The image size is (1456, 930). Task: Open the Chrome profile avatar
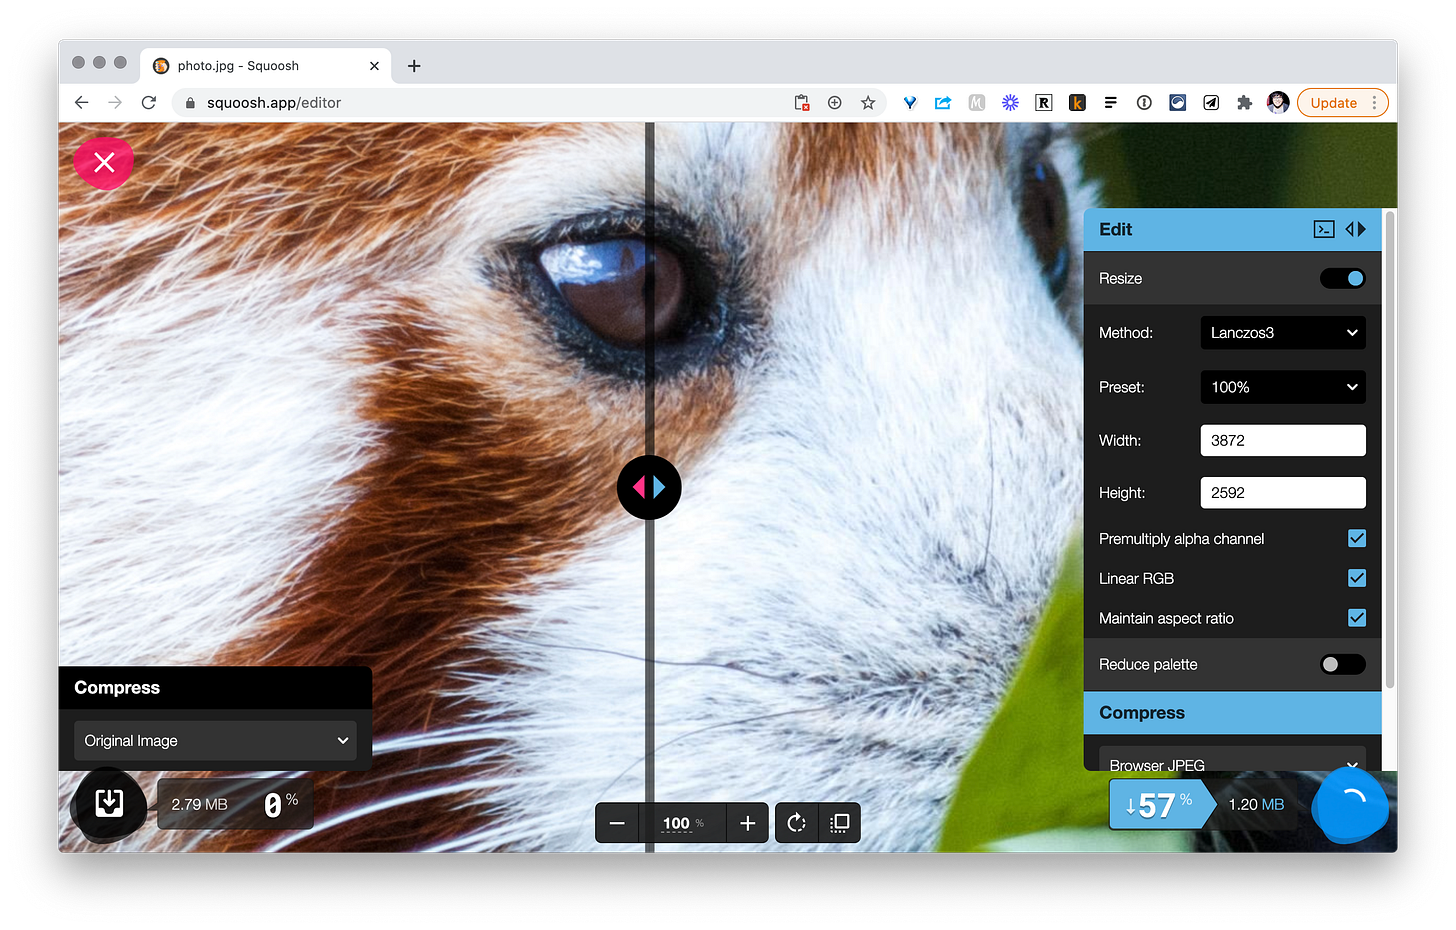1277,102
